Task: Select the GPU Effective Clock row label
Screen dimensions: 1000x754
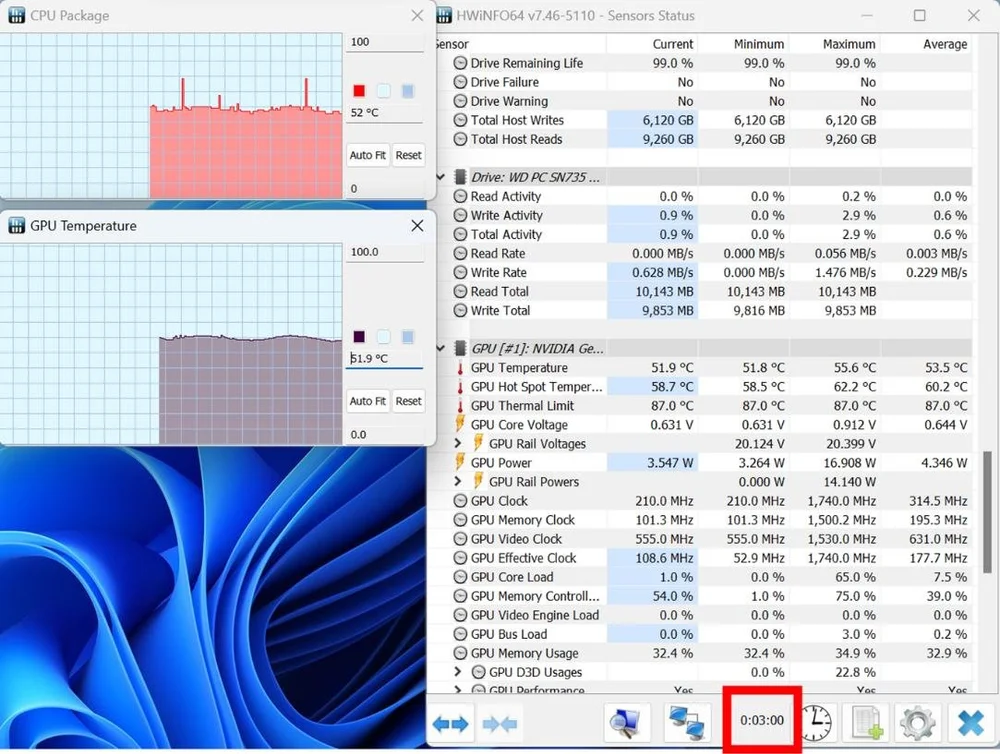Action: (523, 558)
